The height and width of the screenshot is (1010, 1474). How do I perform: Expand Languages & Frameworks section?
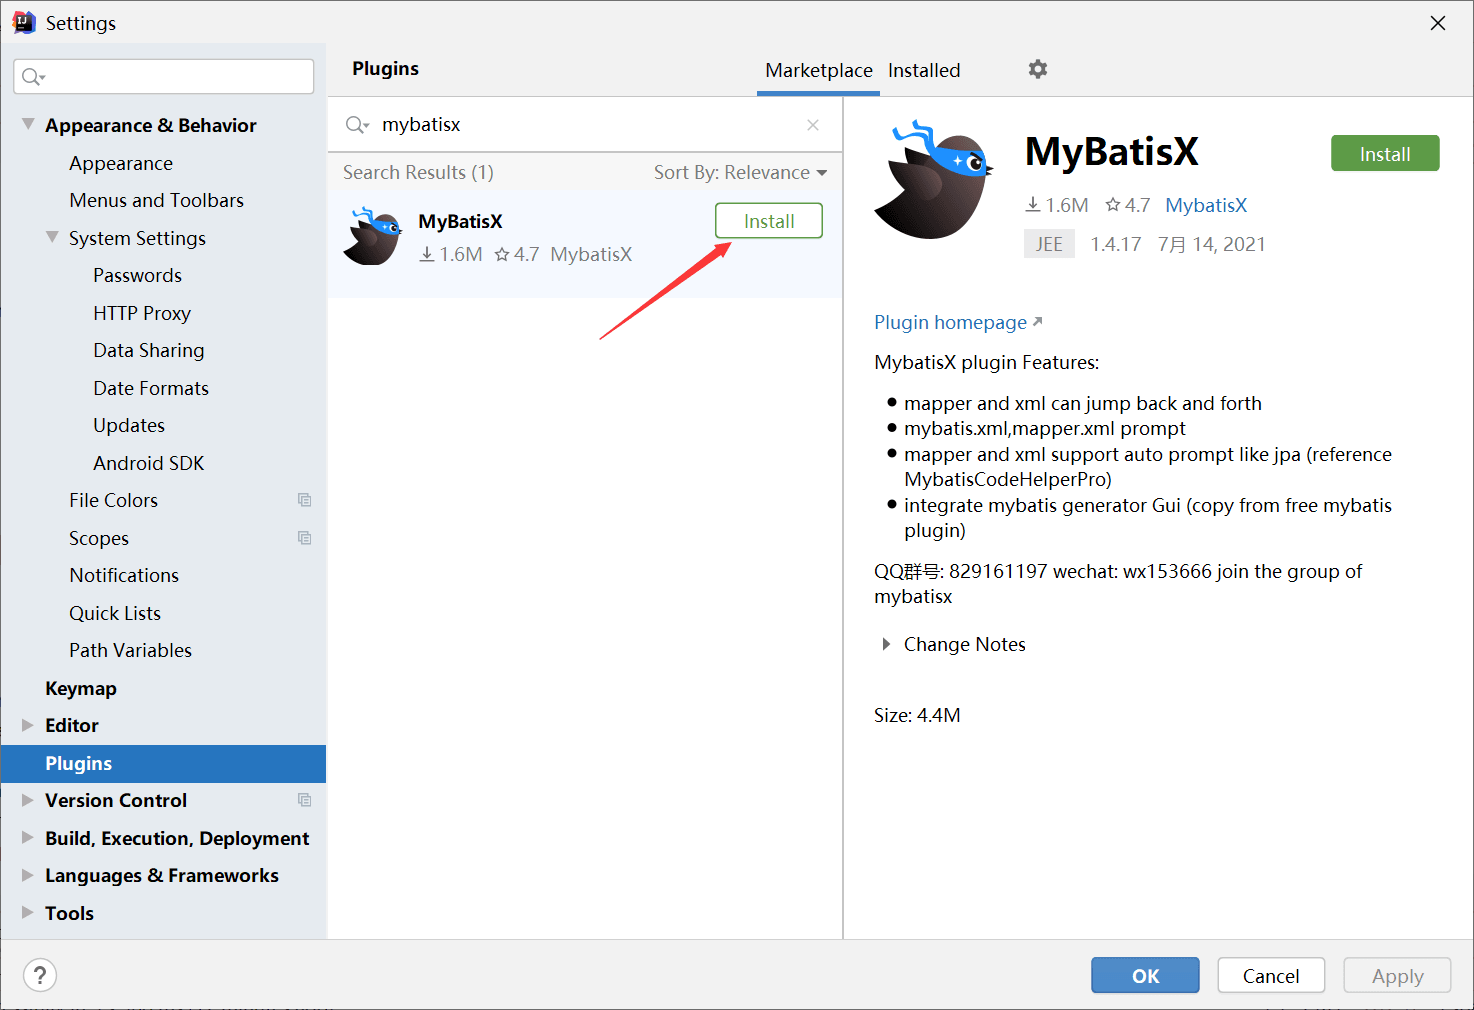pos(28,875)
